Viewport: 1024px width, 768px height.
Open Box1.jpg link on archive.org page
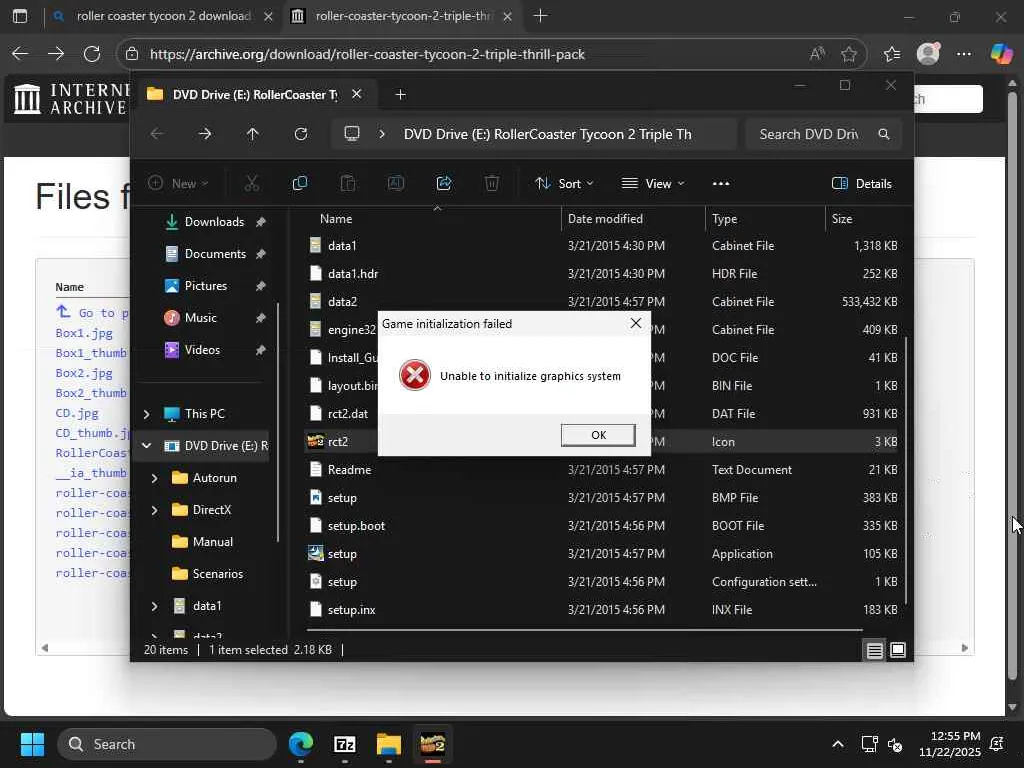click(84, 333)
